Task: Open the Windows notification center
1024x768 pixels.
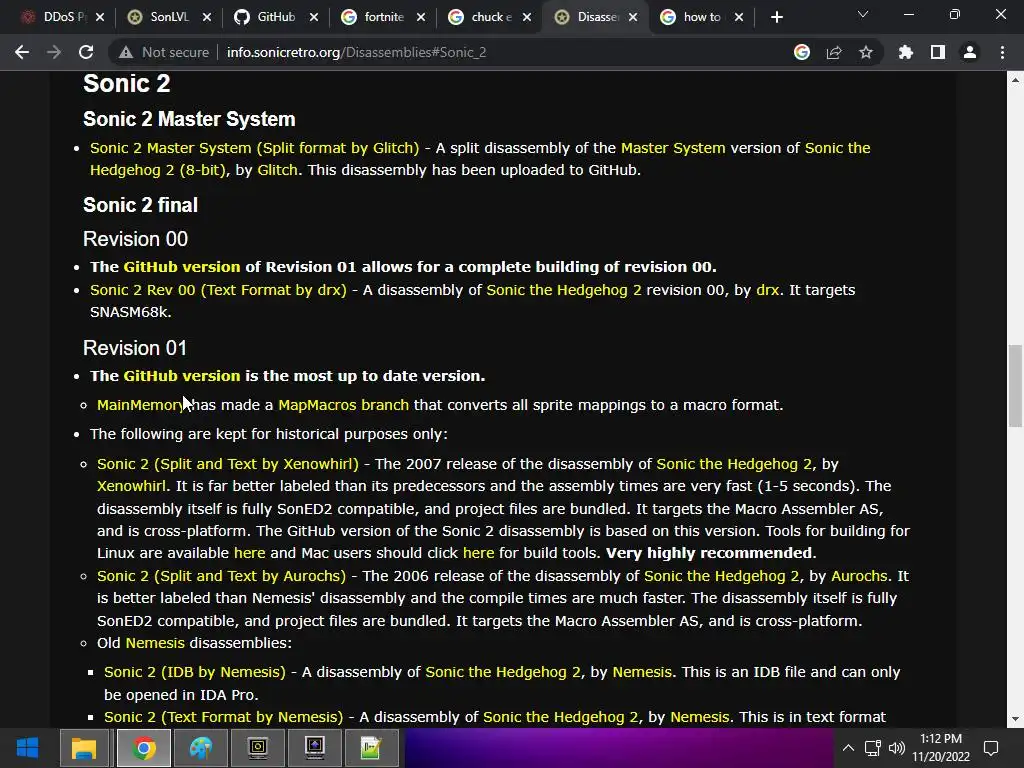Action: coord(991,748)
